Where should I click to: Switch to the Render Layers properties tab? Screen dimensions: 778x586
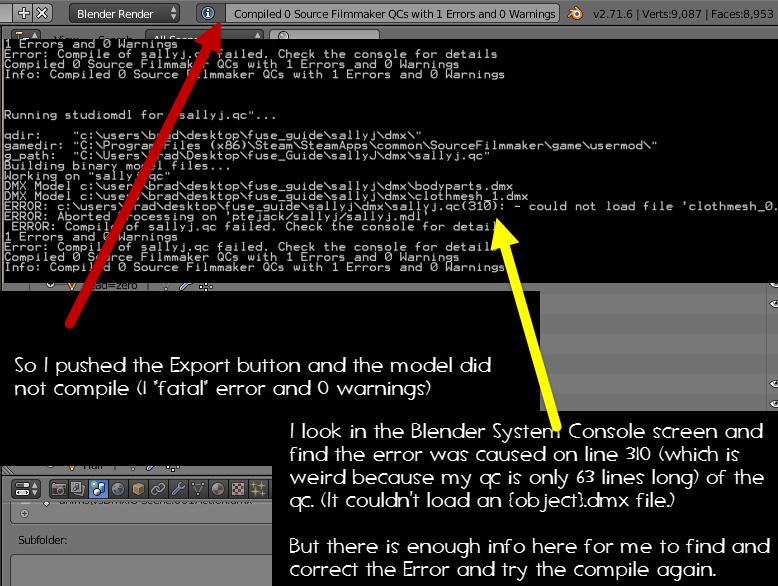coord(78,489)
